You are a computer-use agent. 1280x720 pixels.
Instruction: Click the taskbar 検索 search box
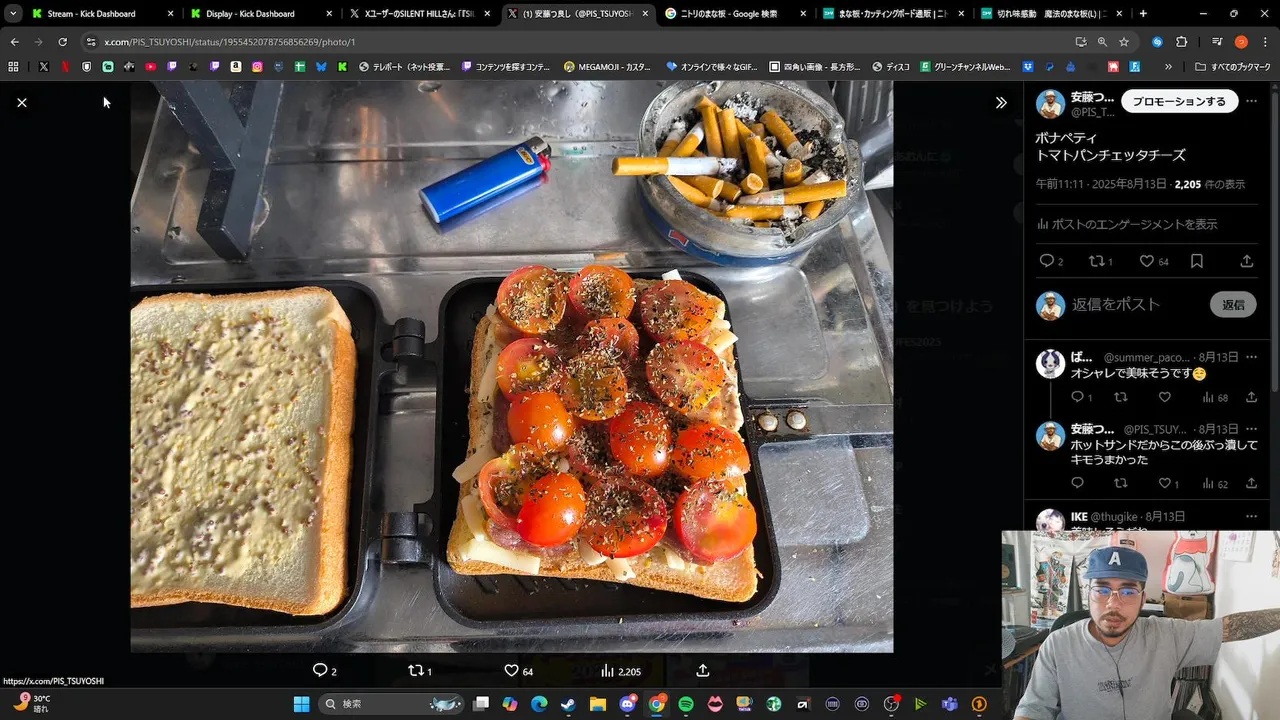click(x=393, y=704)
